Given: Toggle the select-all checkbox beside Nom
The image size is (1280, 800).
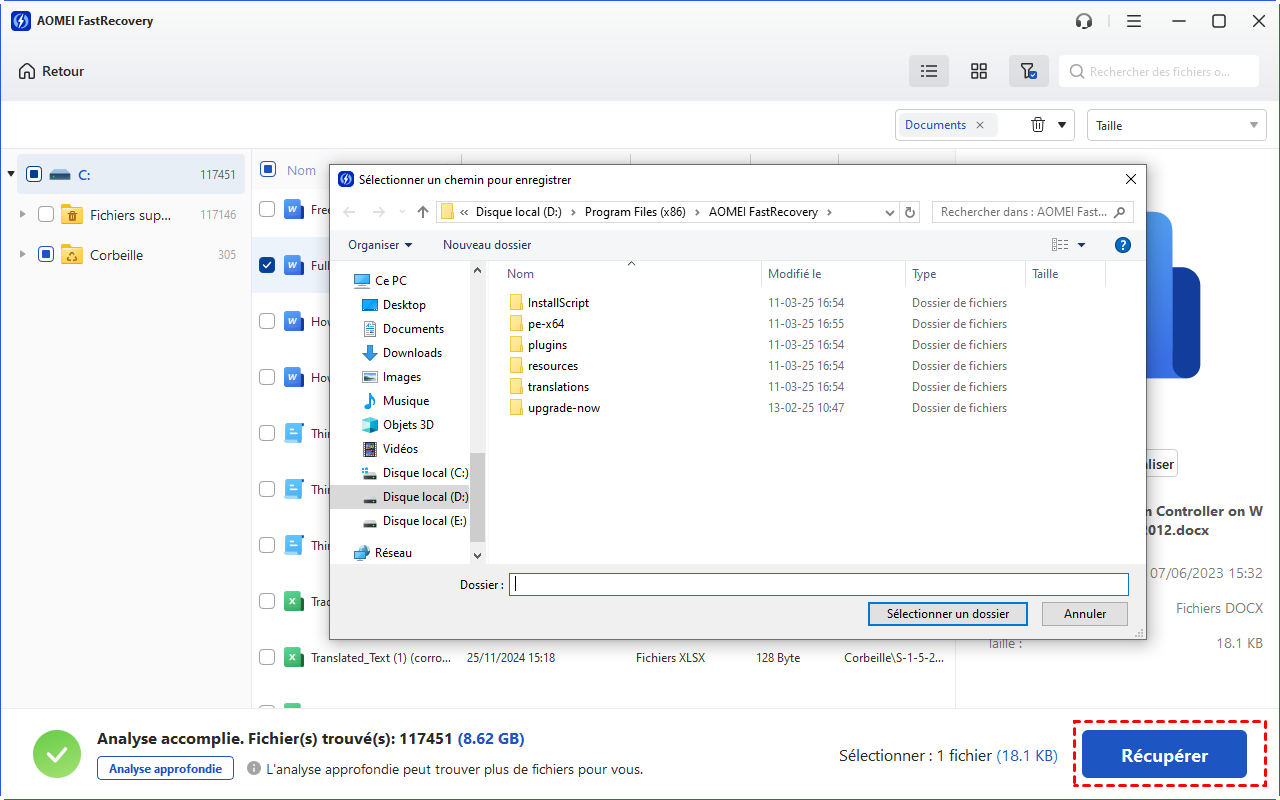Looking at the screenshot, I should (267, 169).
